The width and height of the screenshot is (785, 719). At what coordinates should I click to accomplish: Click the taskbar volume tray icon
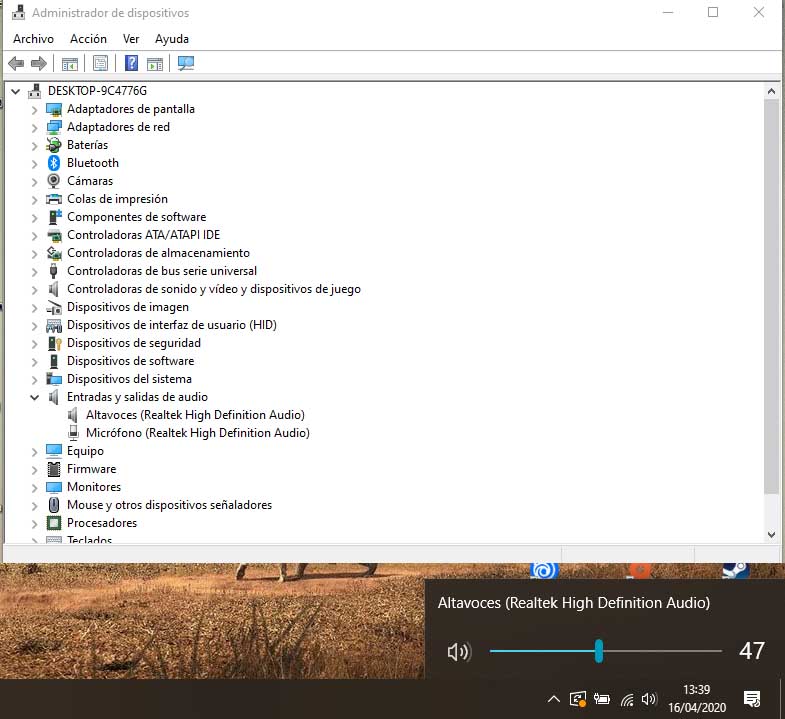coord(649,699)
